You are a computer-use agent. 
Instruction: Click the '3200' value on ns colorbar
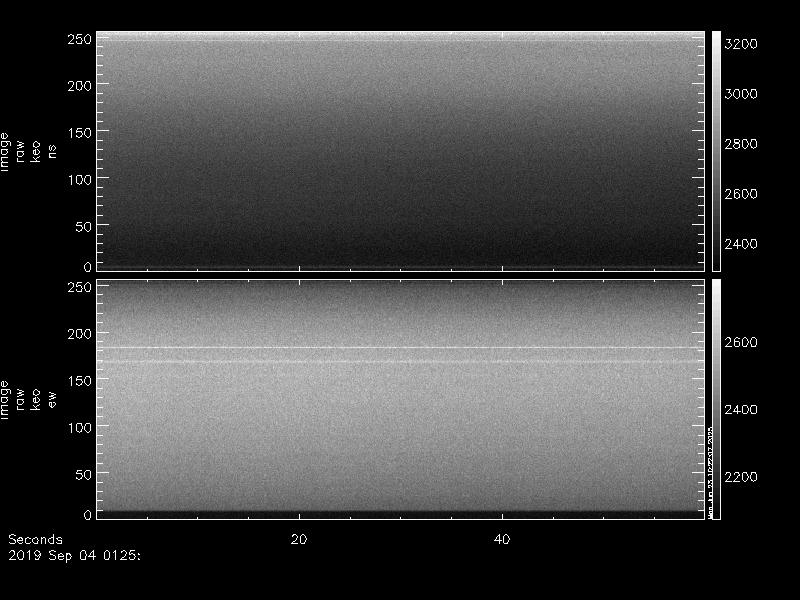coord(741,44)
